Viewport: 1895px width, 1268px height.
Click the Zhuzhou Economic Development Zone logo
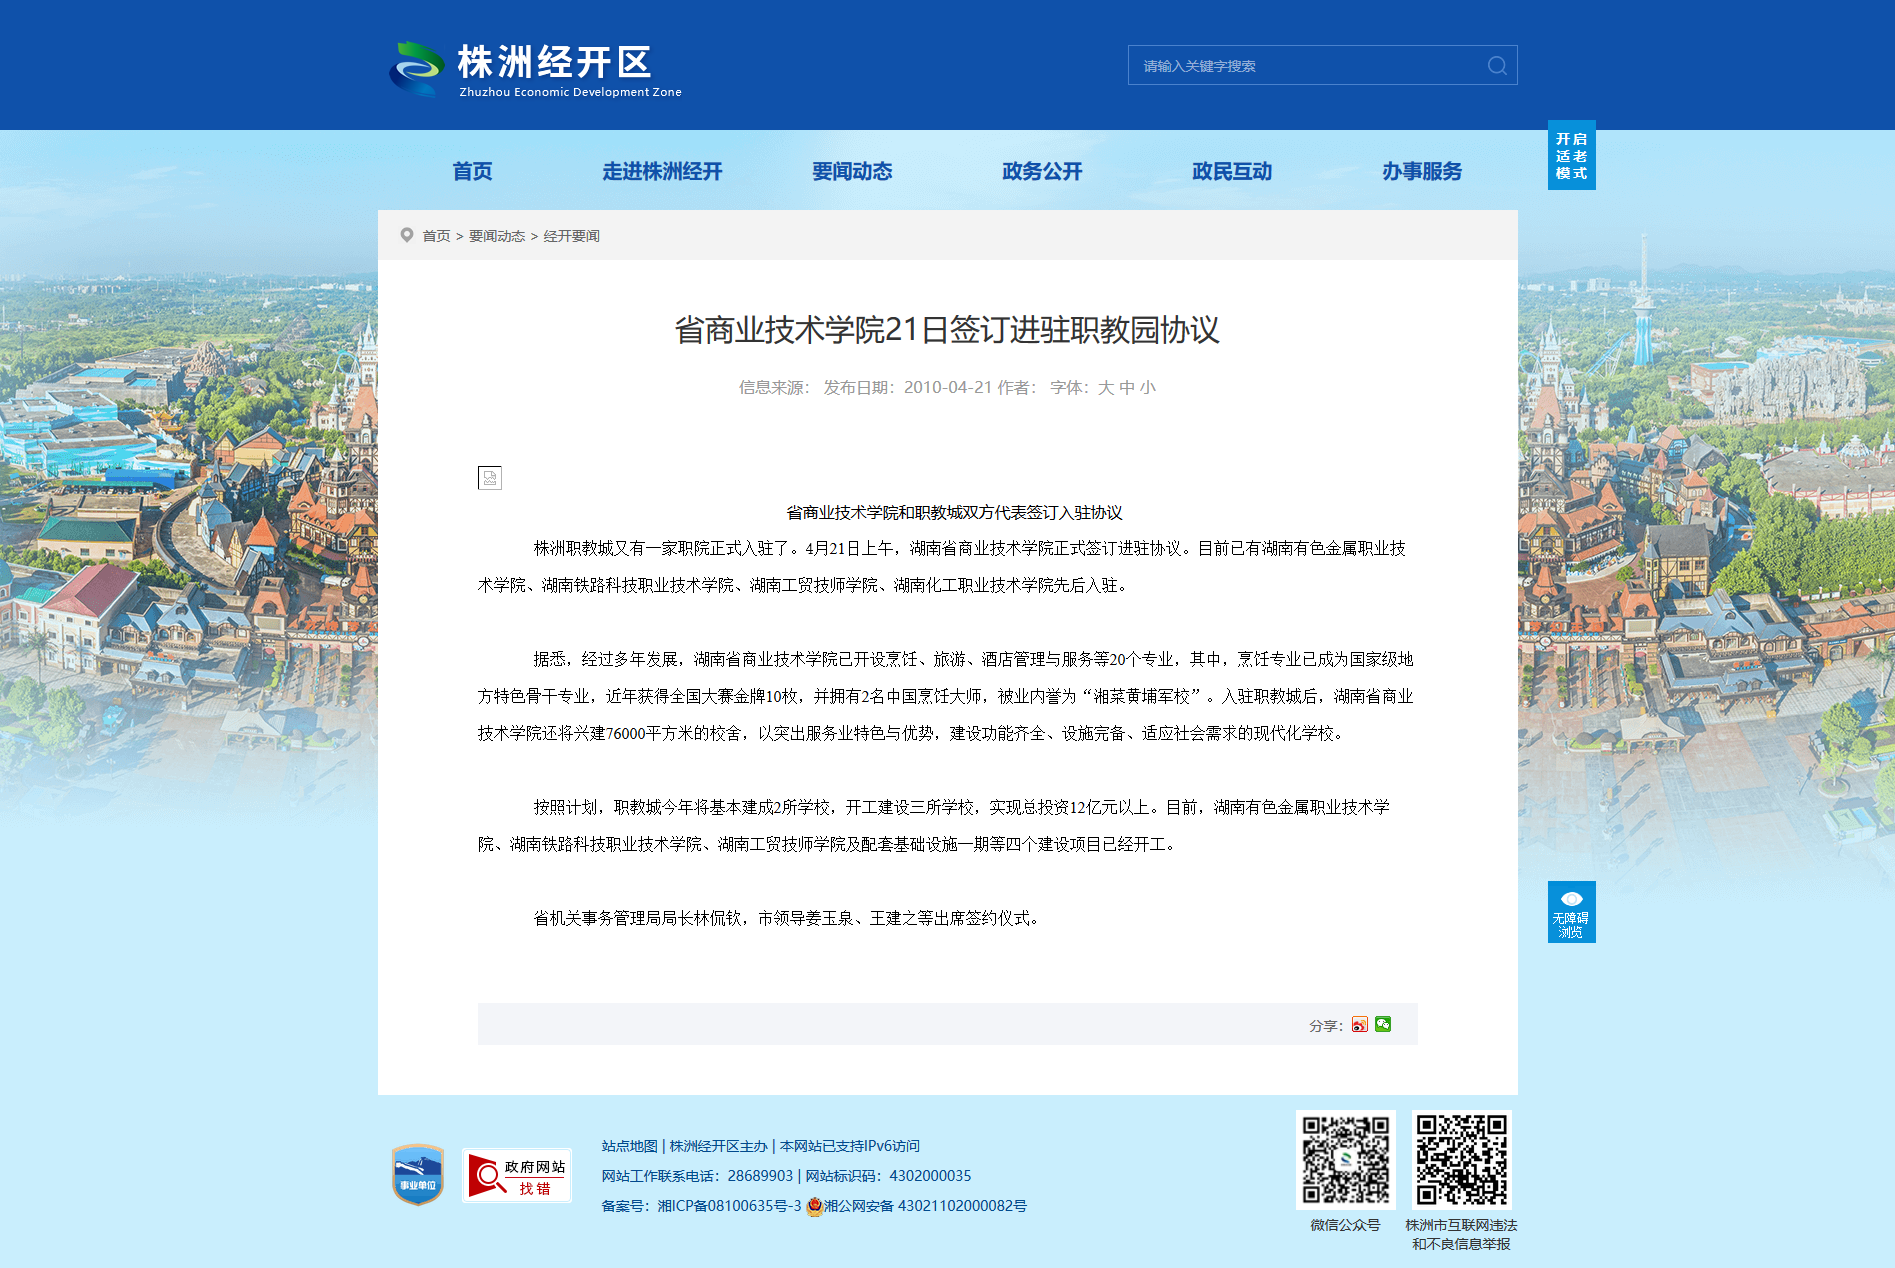[536, 68]
